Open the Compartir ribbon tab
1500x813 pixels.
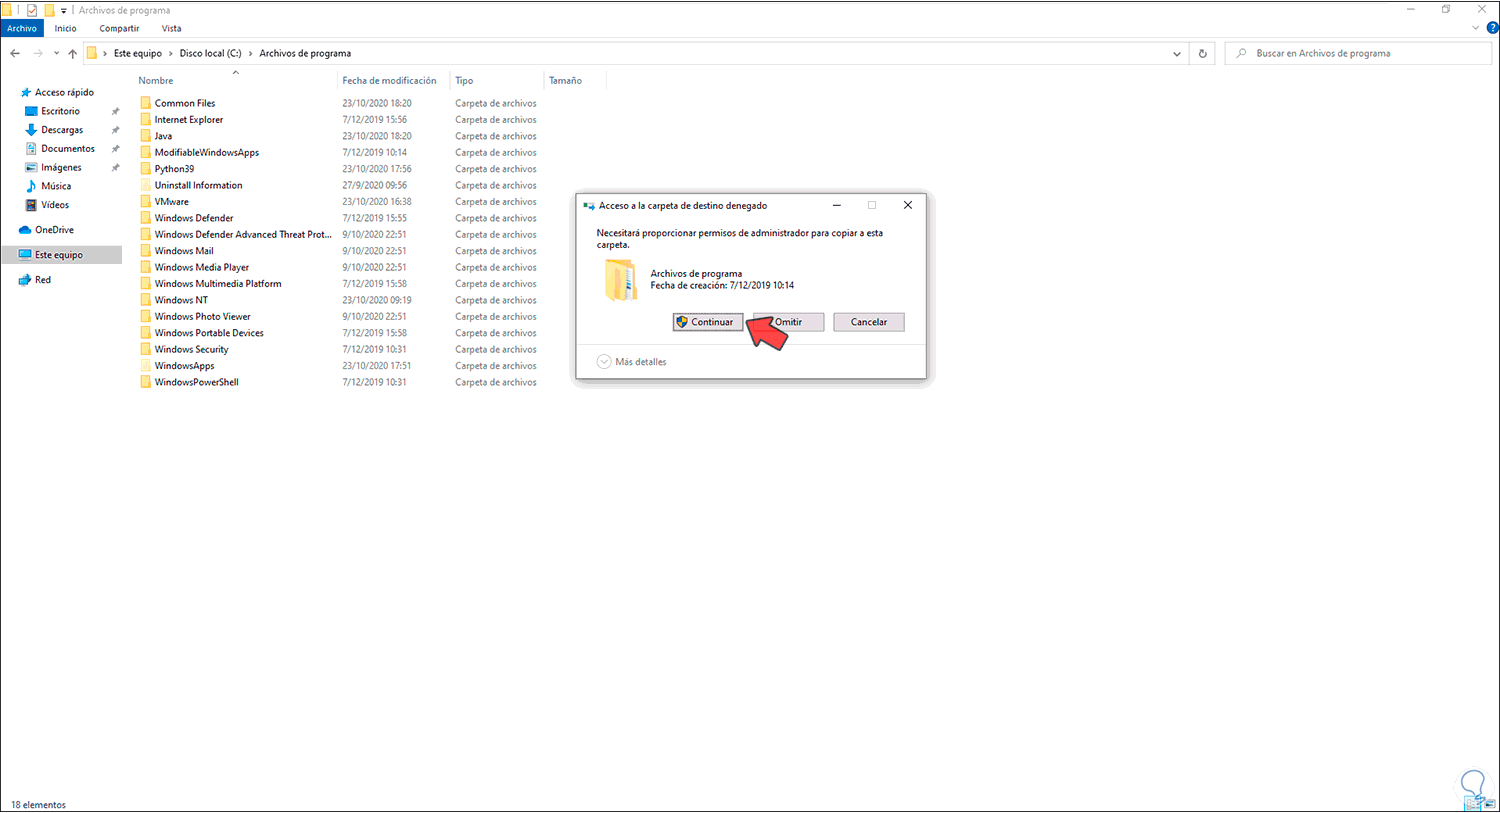(x=119, y=29)
